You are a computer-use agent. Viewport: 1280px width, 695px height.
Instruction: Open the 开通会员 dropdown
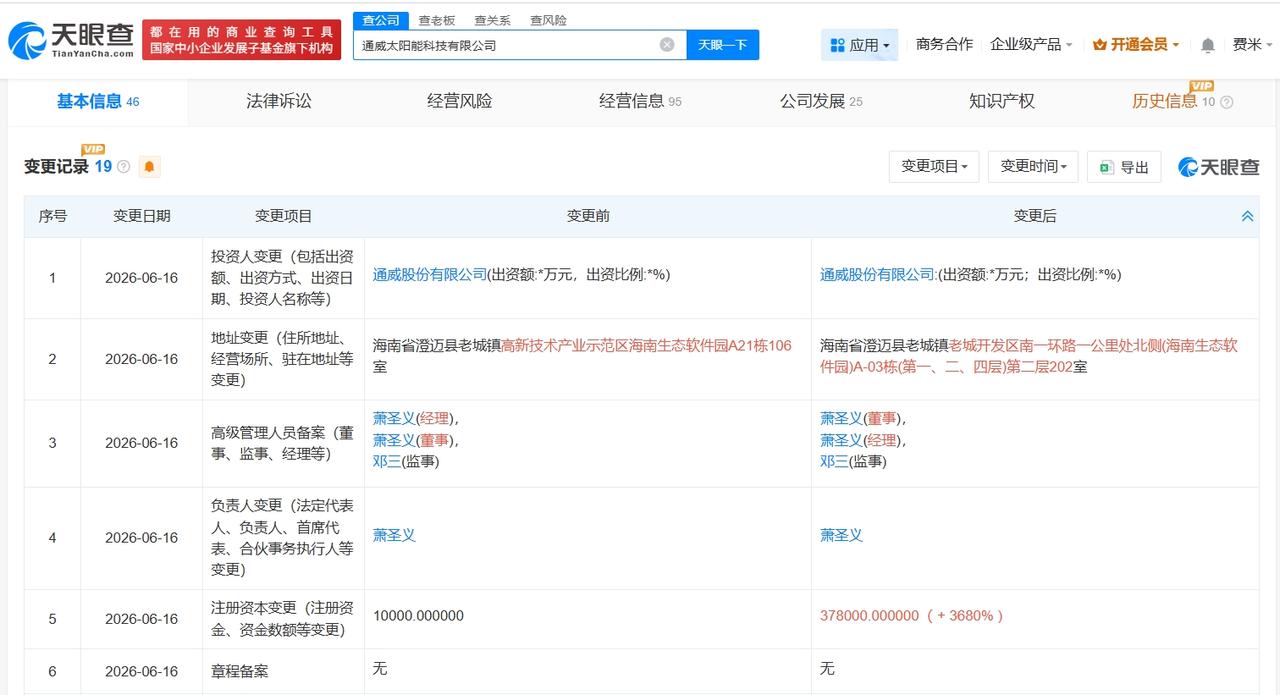pyautogui.click(x=1136, y=45)
